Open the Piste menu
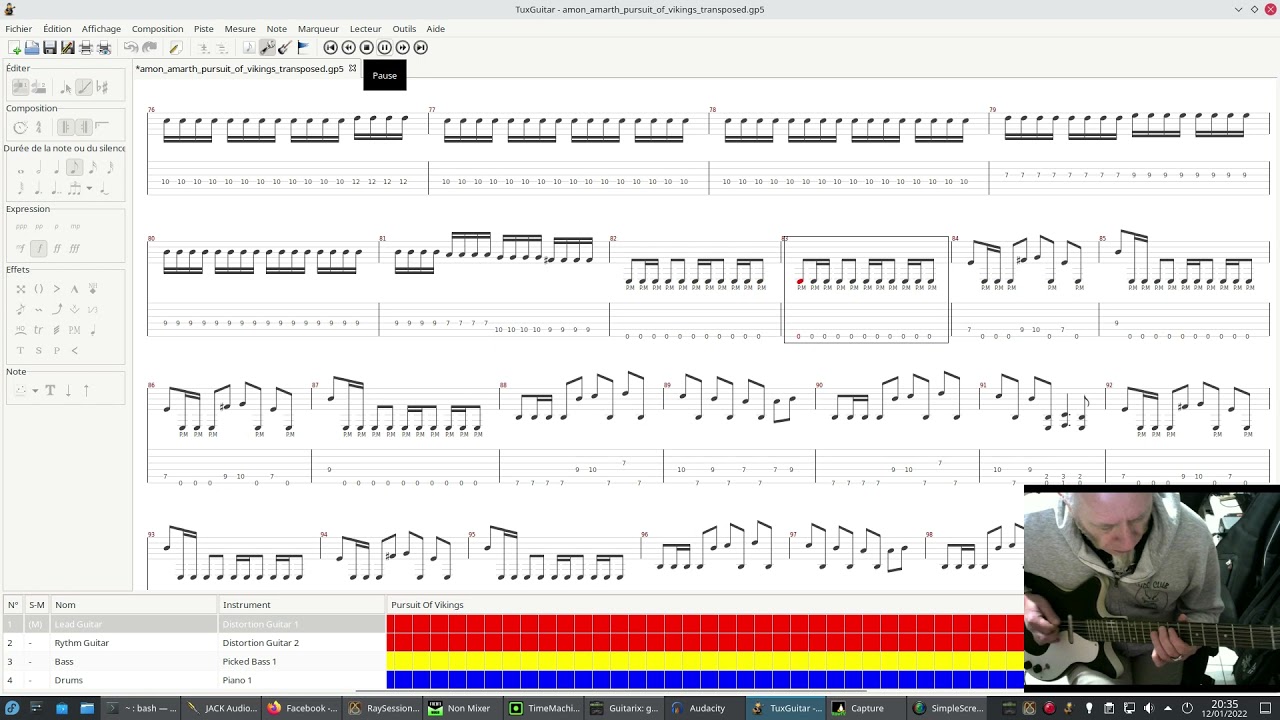 pos(204,29)
